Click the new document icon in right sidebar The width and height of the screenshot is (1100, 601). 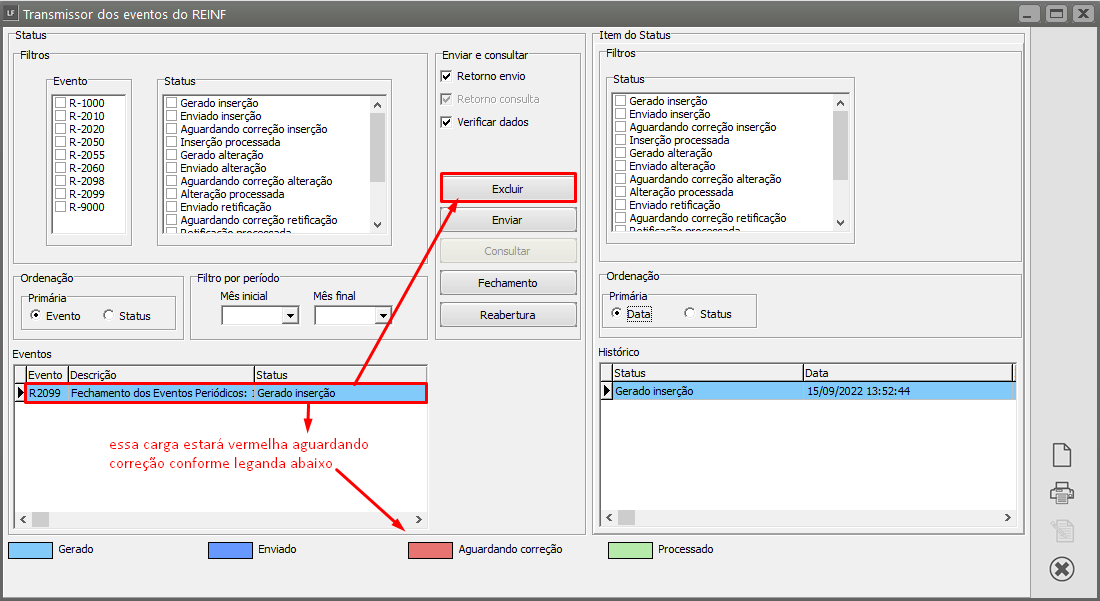[1061, 455]
